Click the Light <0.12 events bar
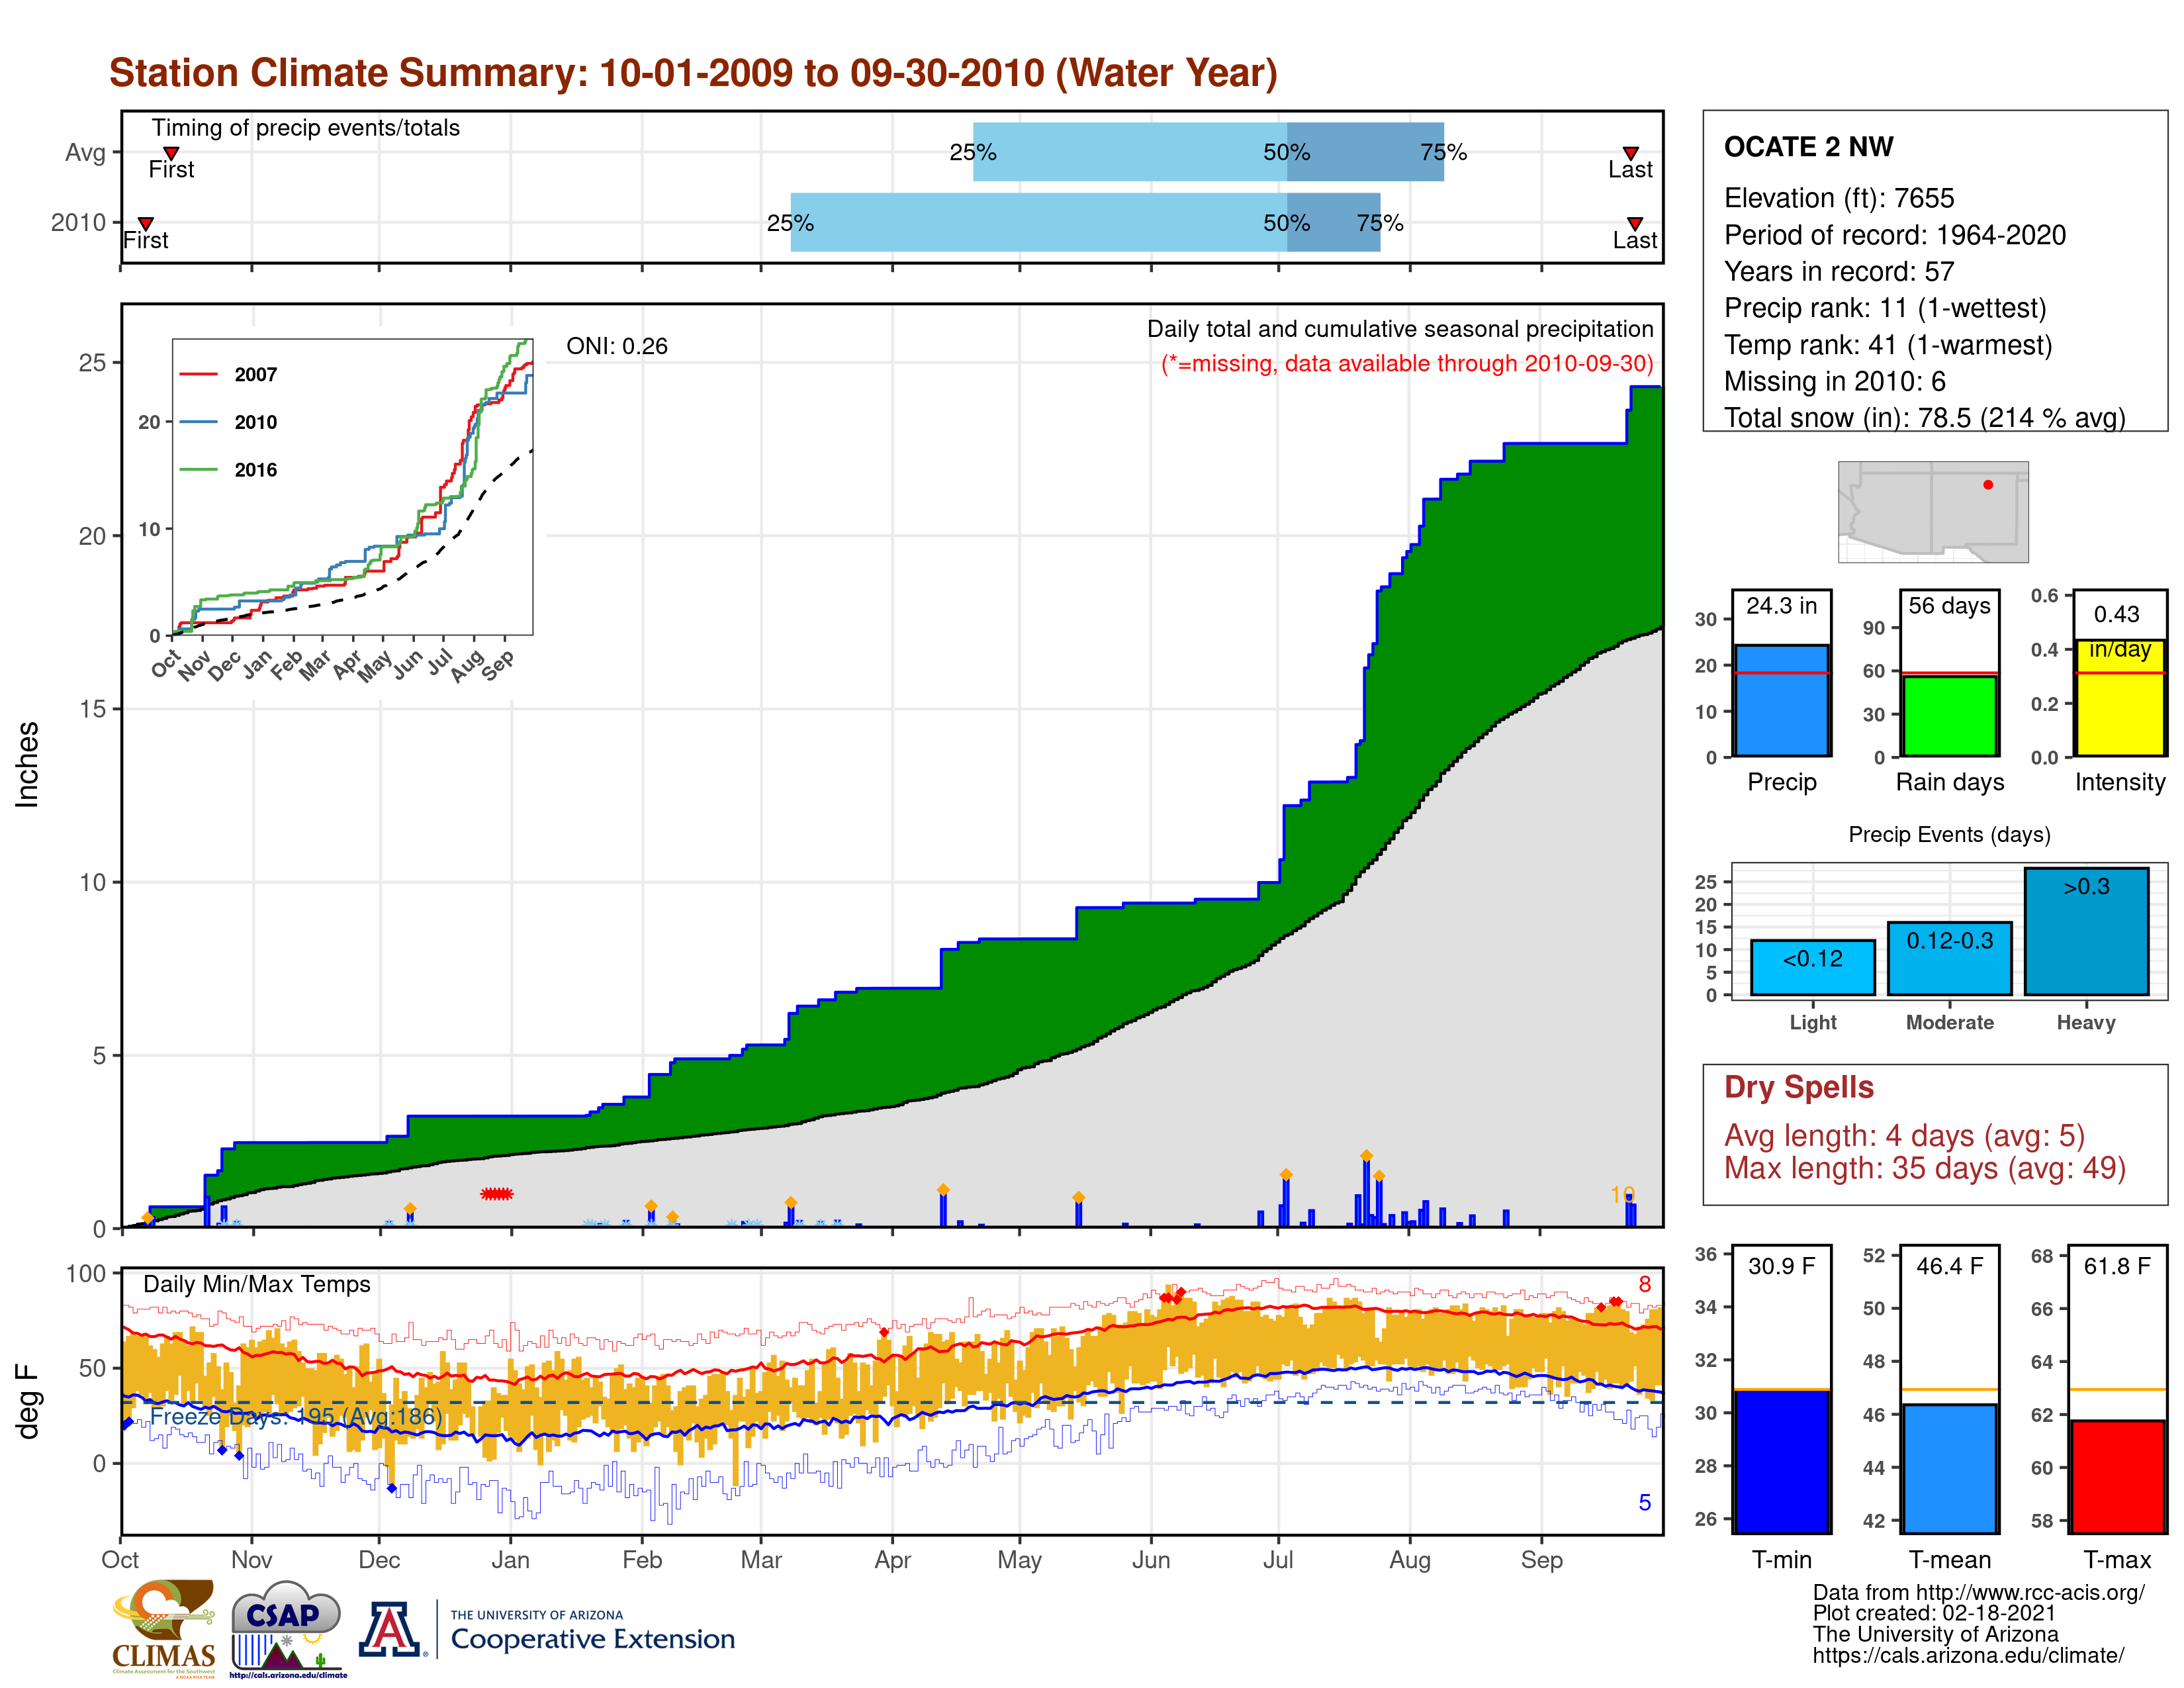The image size is (2184, 1688). pos(1813,967)
